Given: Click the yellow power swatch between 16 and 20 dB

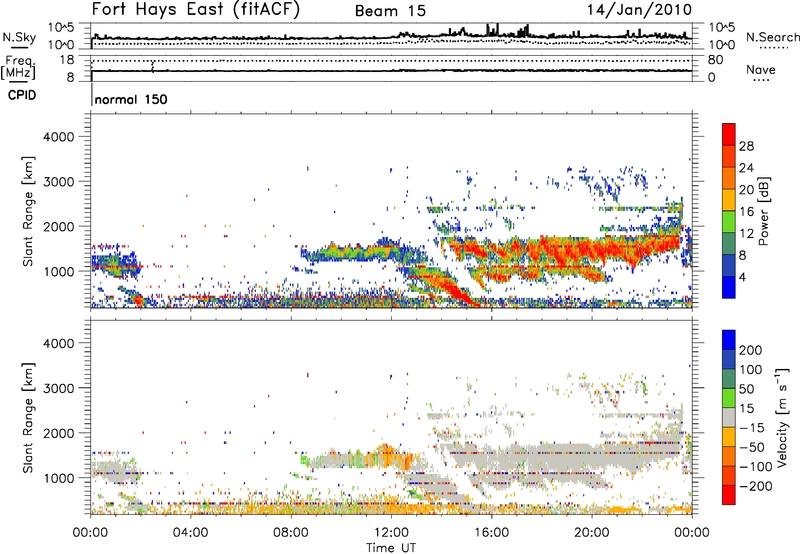Looking at the screenshot, I should point(729,200).
